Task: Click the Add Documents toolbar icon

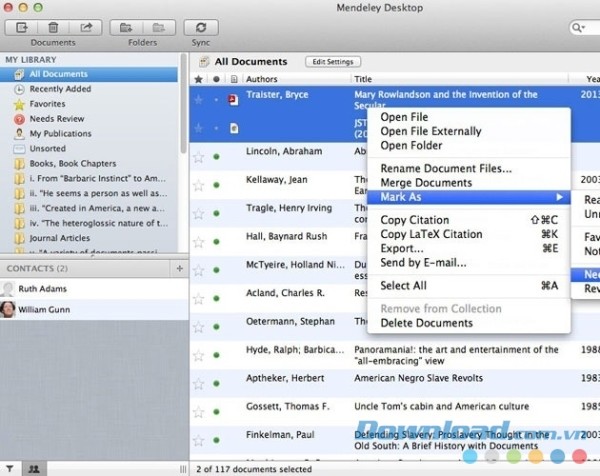Action: click(23, 27)
